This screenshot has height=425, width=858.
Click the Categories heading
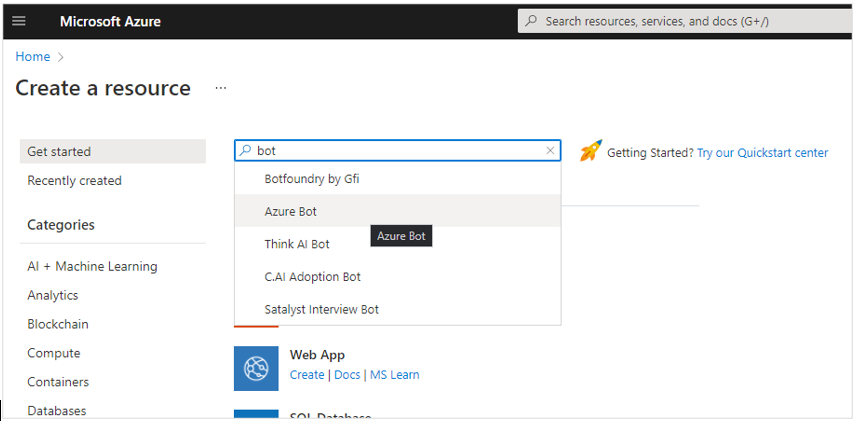click(61, 225)
